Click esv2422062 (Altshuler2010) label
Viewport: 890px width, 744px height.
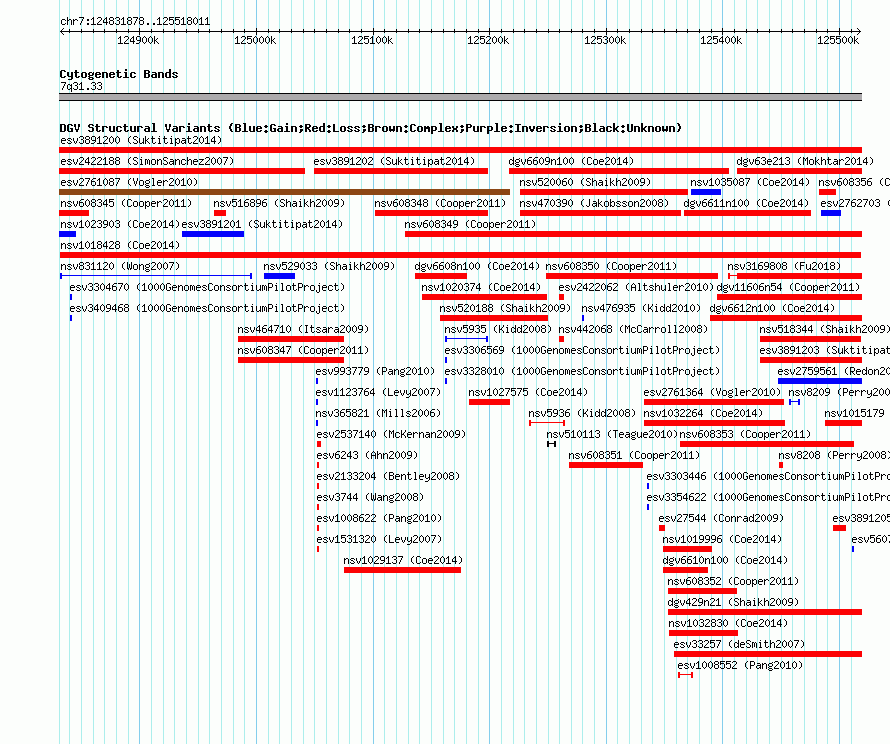coord(636,287)
